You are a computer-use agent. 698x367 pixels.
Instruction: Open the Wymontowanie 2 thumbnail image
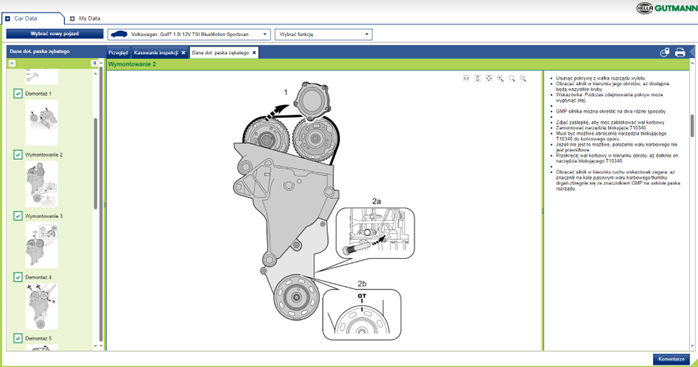pos(42,184)
